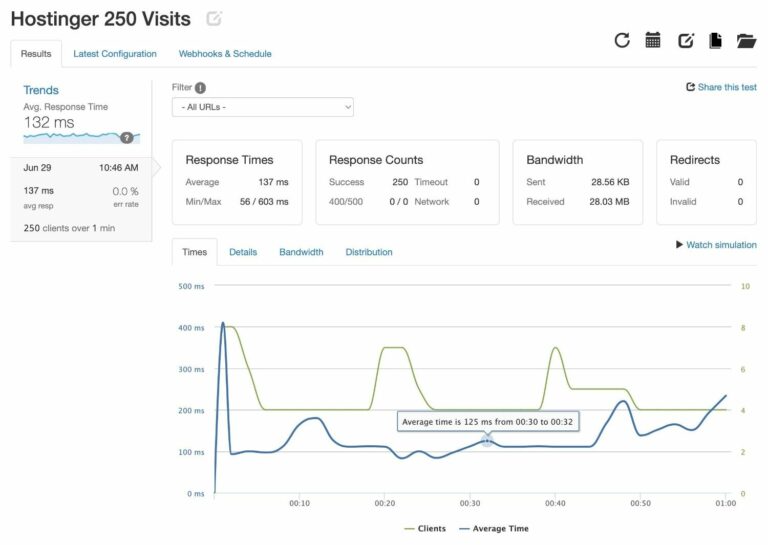Viewport: 768px width, 545px height.
Task: Click the refresh/rerun test icon
Action: pyautogui.click(x=622, y=40)
